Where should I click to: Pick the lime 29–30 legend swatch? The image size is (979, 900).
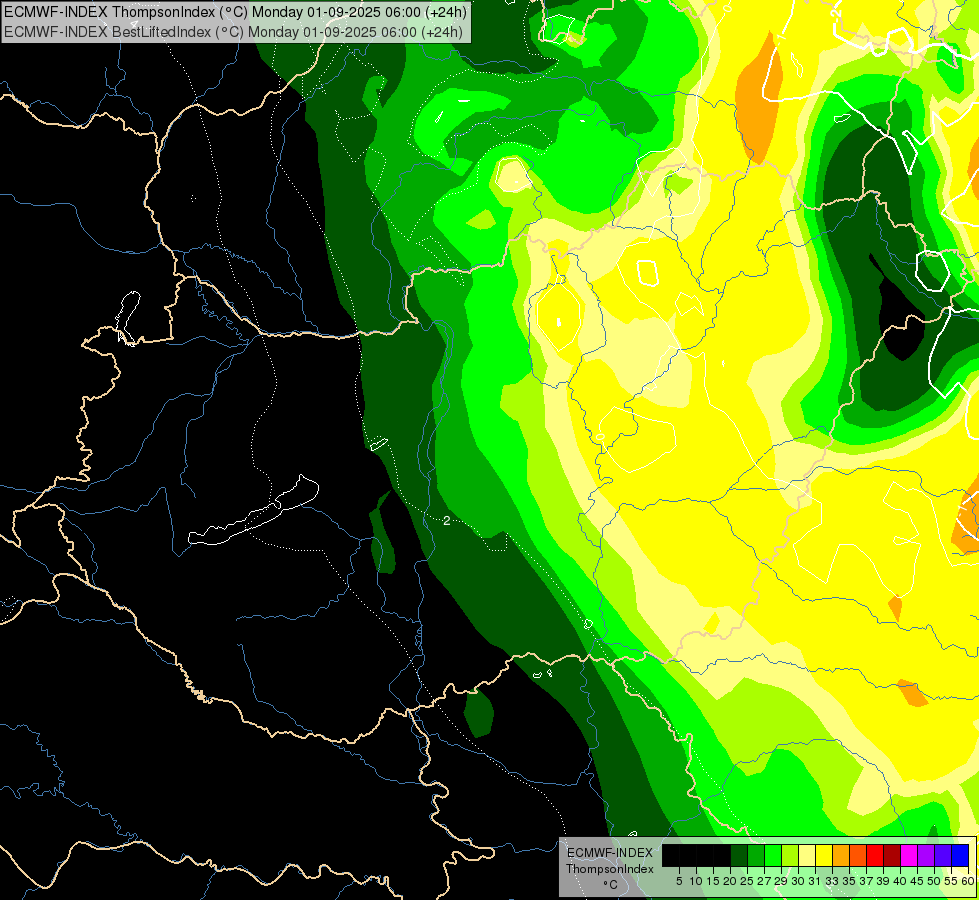click(x=790, y=855)
